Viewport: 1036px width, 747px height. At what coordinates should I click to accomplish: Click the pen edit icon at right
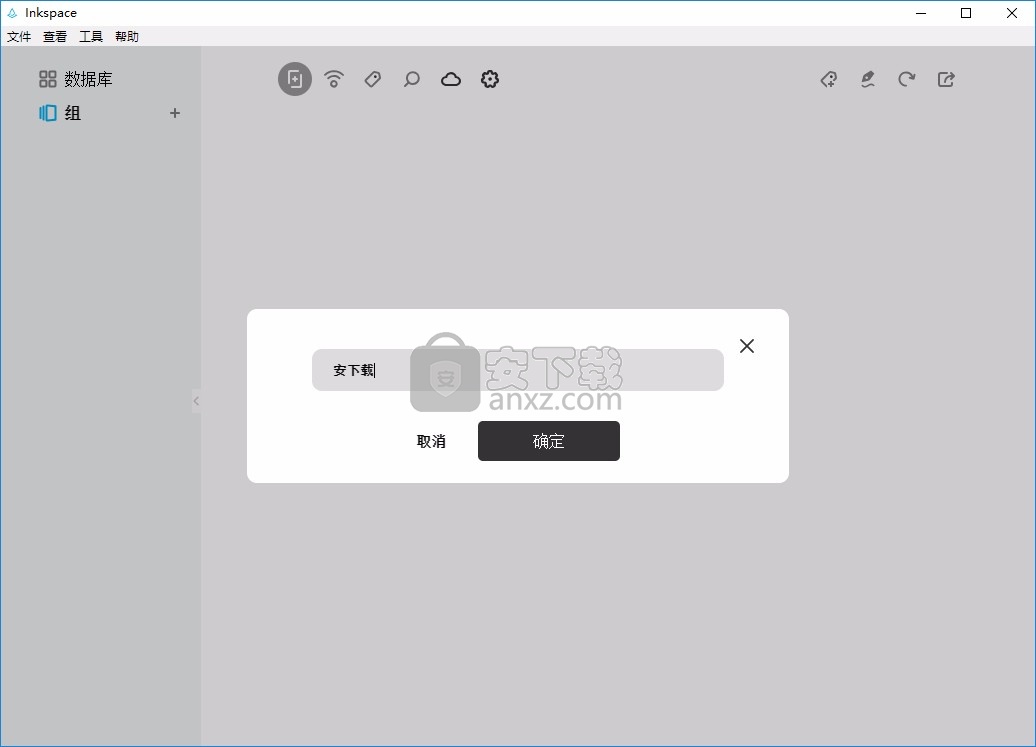coord(868,79)
